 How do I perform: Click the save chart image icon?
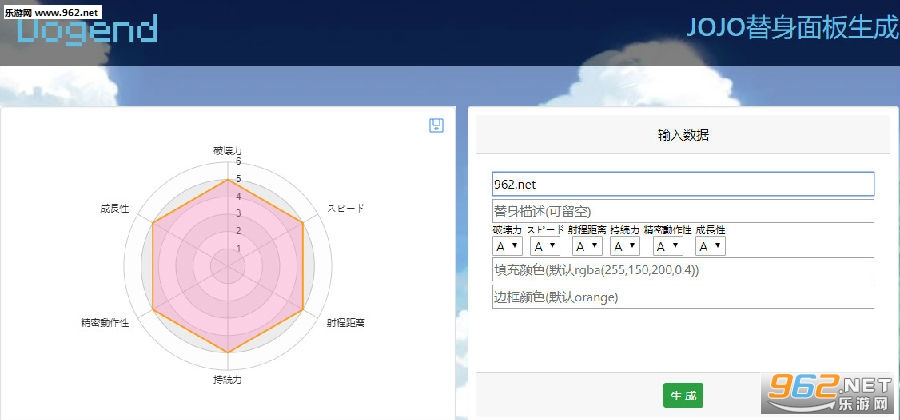[436, 126]
